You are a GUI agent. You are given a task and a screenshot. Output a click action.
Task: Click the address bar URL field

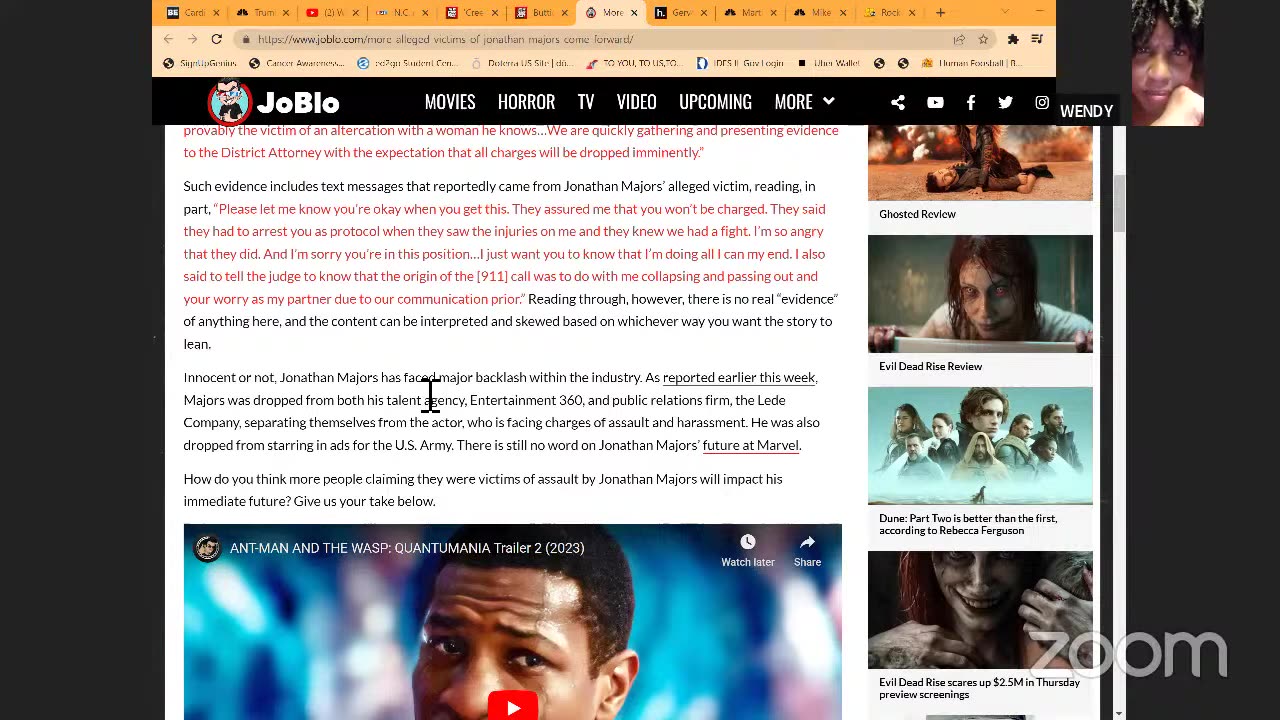[x=600, y=39]
